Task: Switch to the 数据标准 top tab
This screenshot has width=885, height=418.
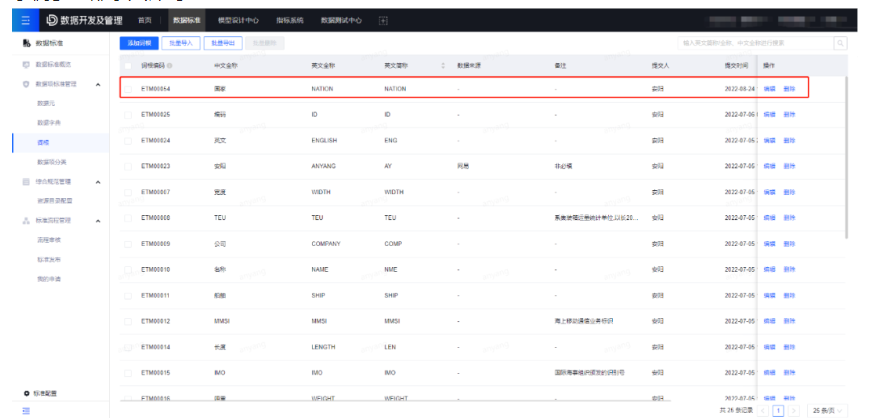Action: point(187,20)
